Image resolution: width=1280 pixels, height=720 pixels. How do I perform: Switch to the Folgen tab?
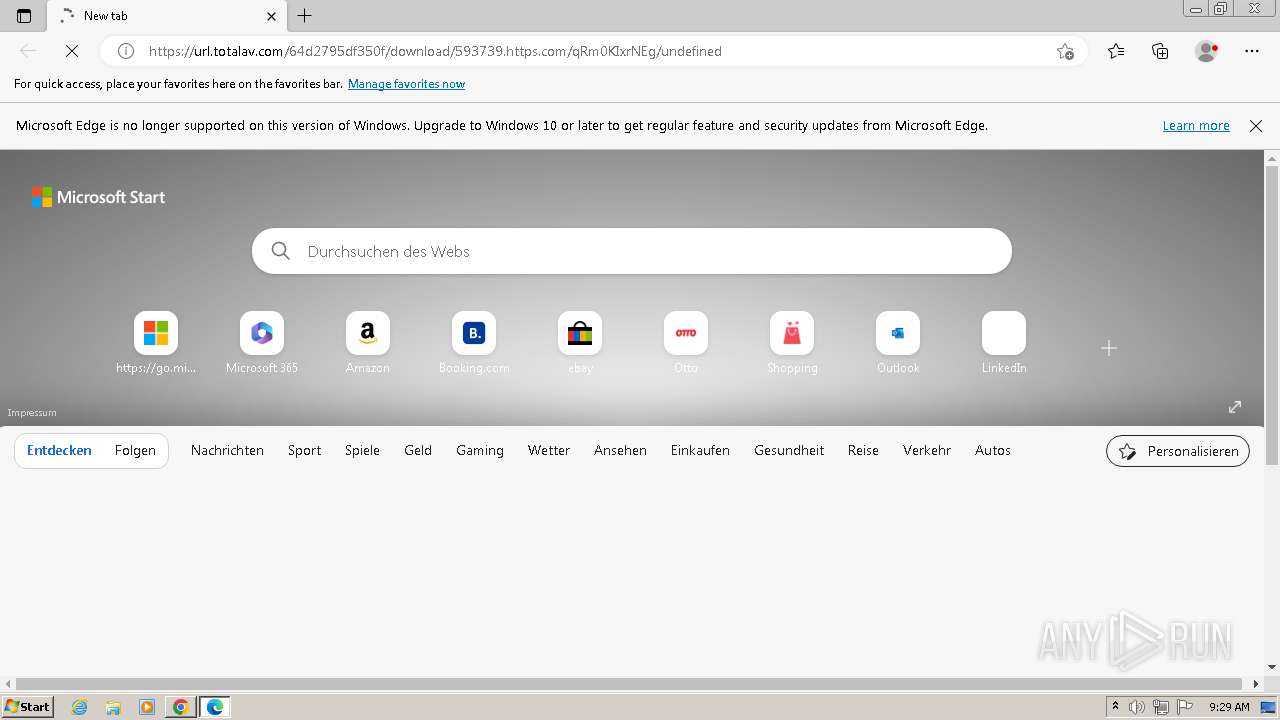coord(135,451)
